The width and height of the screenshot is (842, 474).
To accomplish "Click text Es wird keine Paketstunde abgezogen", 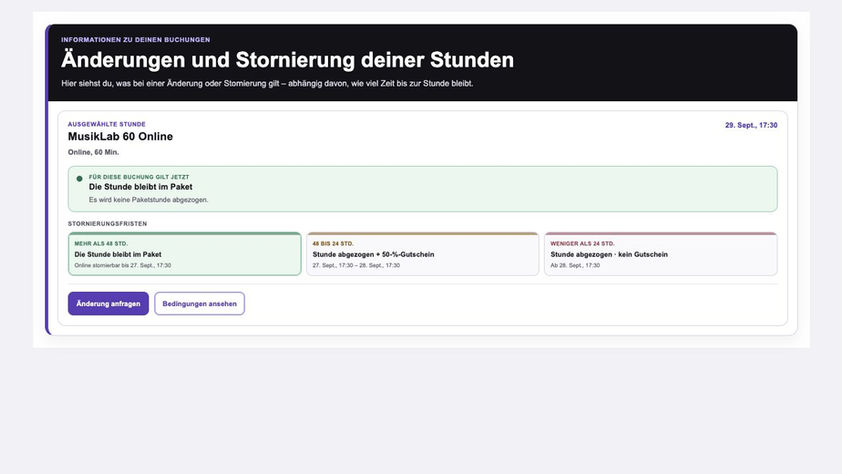I will (148, 200).
